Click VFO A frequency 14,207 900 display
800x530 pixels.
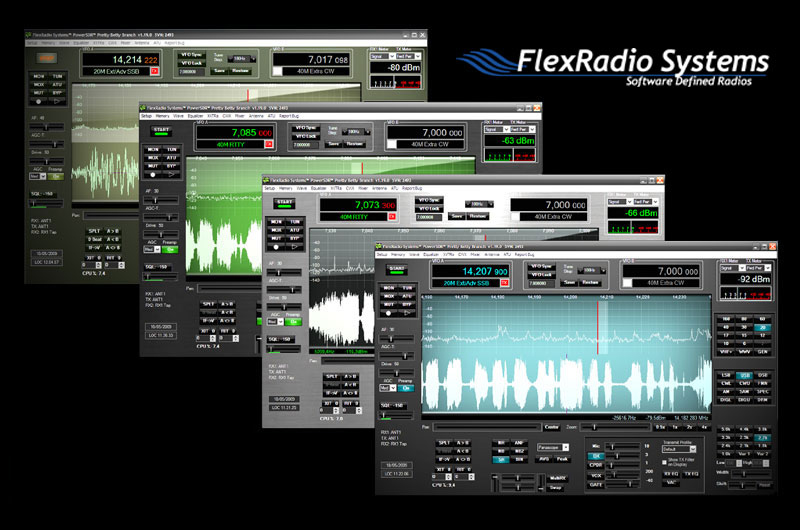[x=469, y=271]
